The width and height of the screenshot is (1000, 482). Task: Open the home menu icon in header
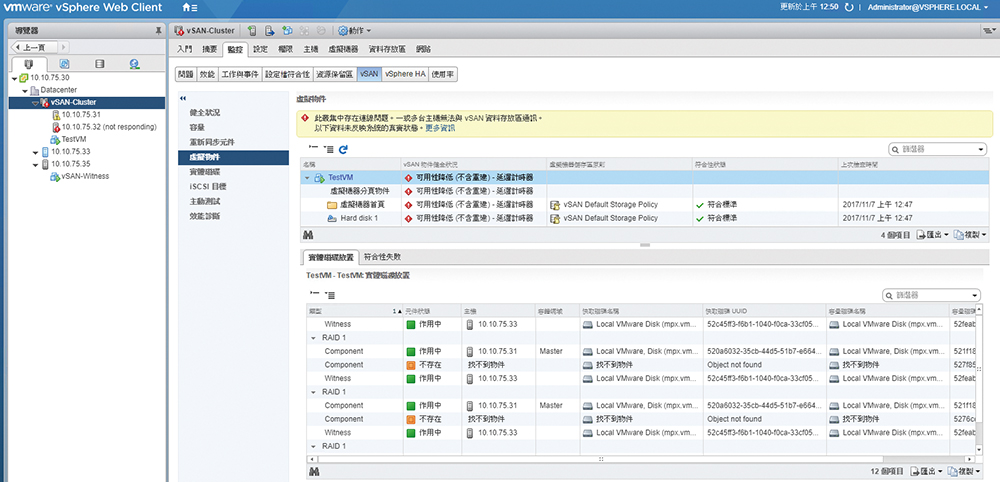coord(189,8)
